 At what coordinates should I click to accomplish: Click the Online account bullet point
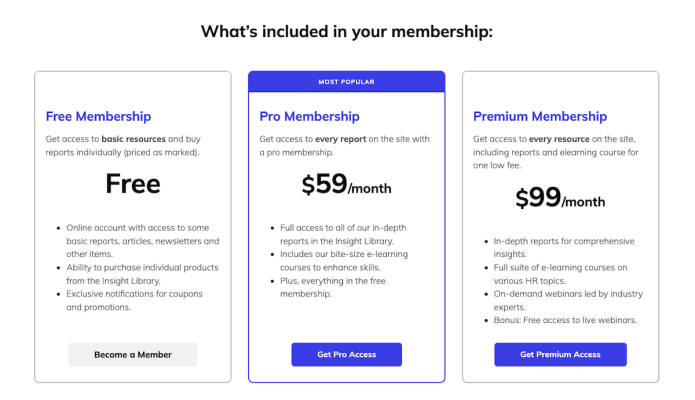coord(142,241)
